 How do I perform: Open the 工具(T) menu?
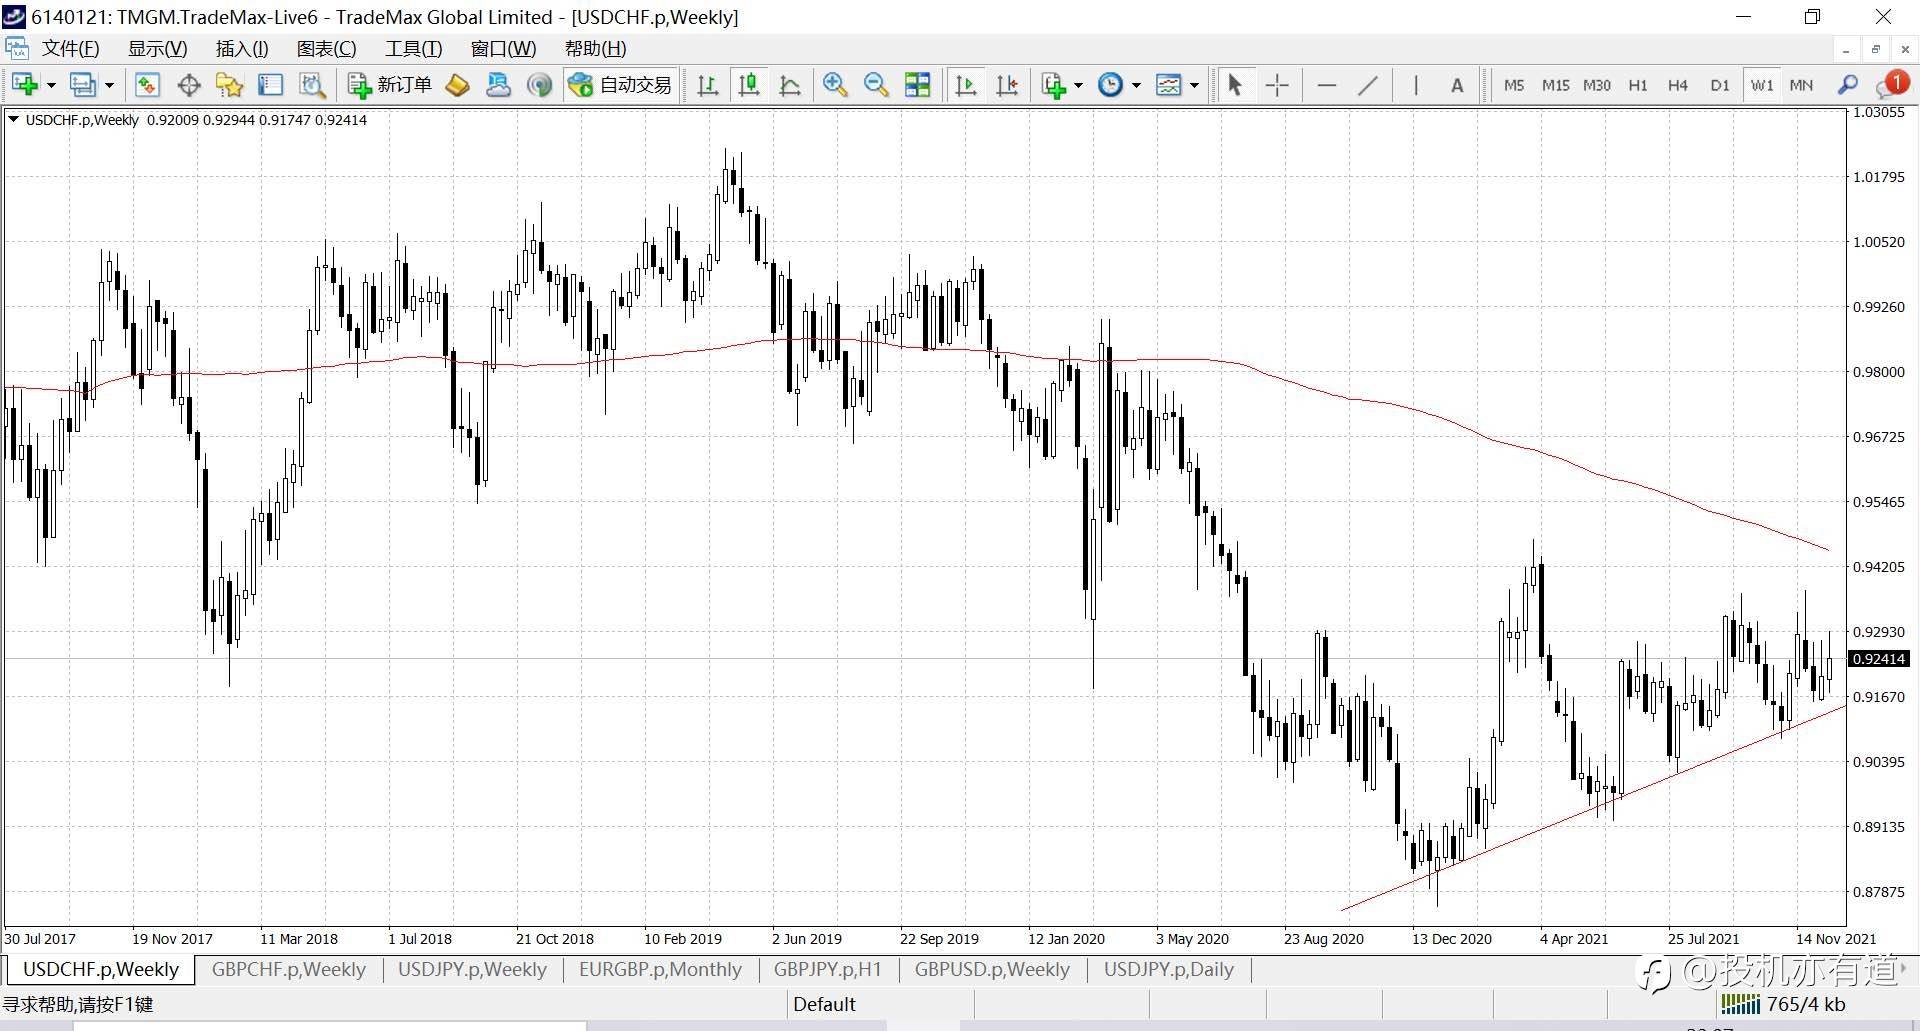coord(413,49)
